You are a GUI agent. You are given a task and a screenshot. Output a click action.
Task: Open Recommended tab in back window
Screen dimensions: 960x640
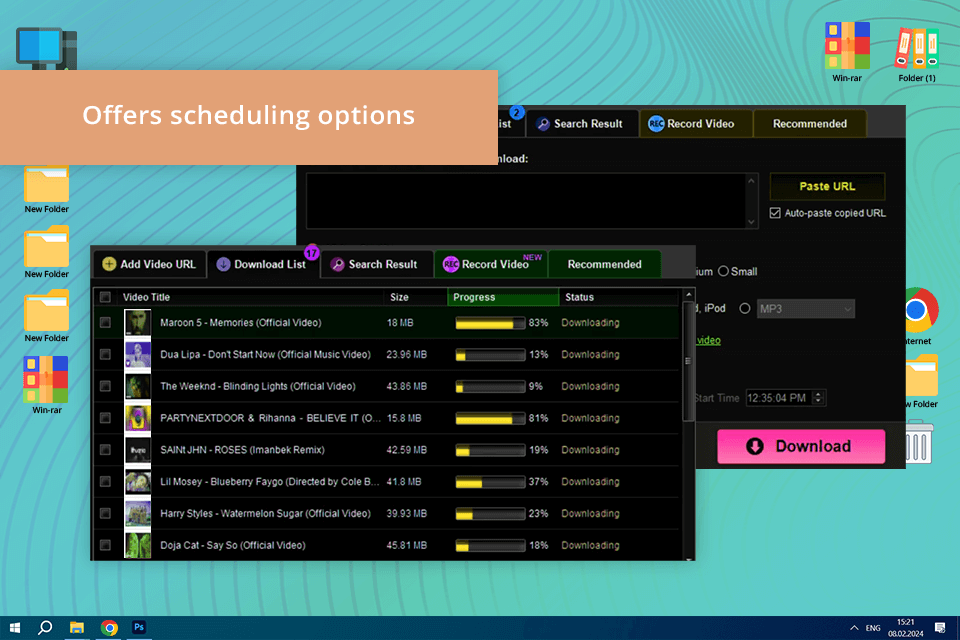809,124
